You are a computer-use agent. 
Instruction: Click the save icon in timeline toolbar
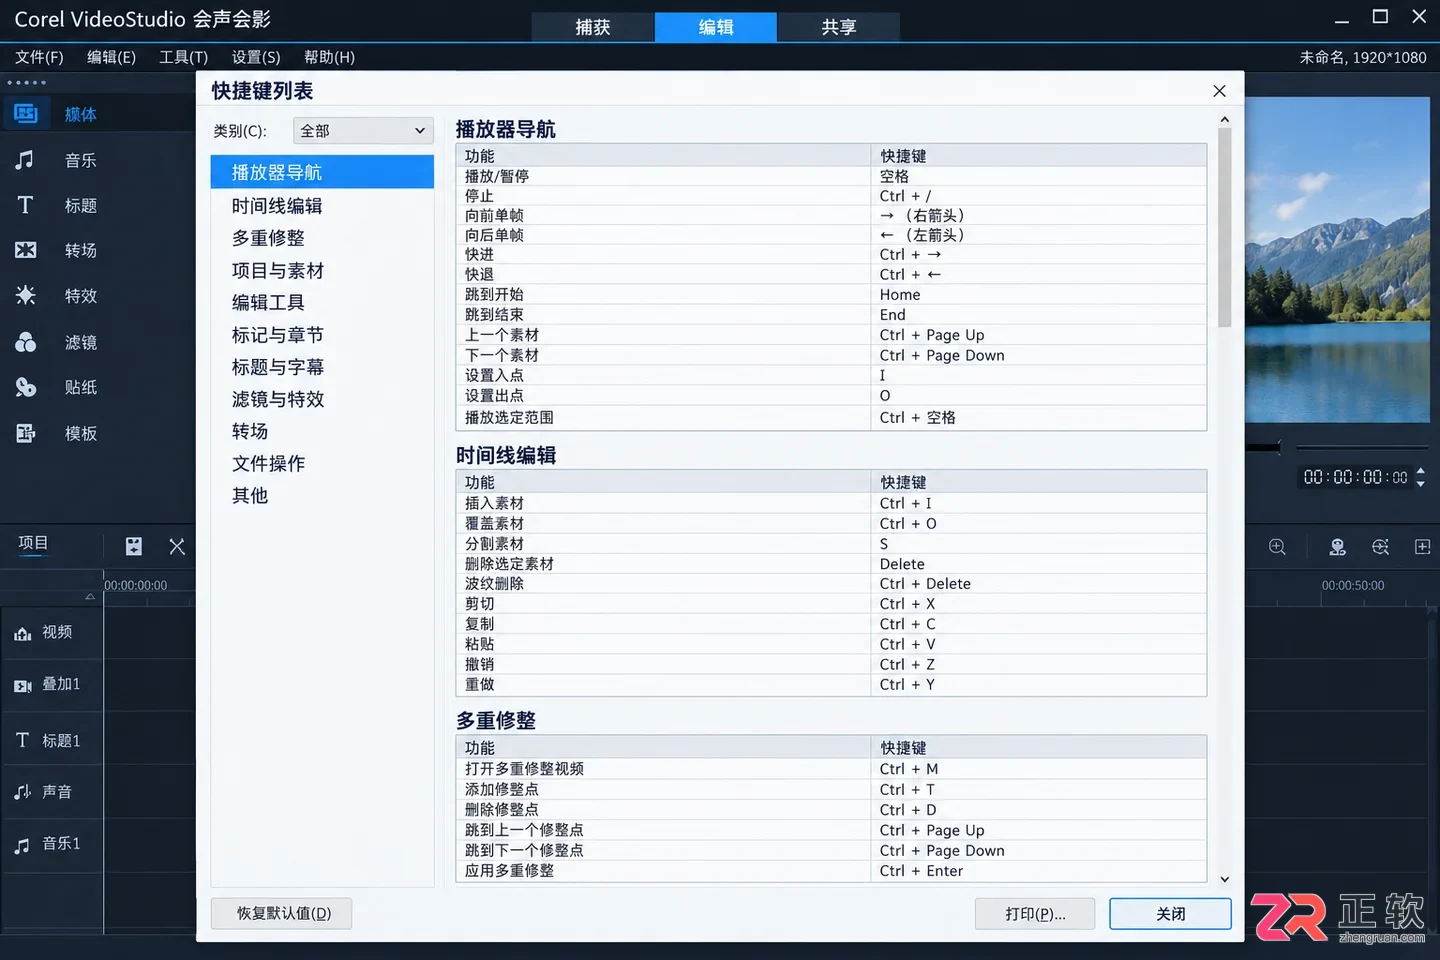click(133, 546)
